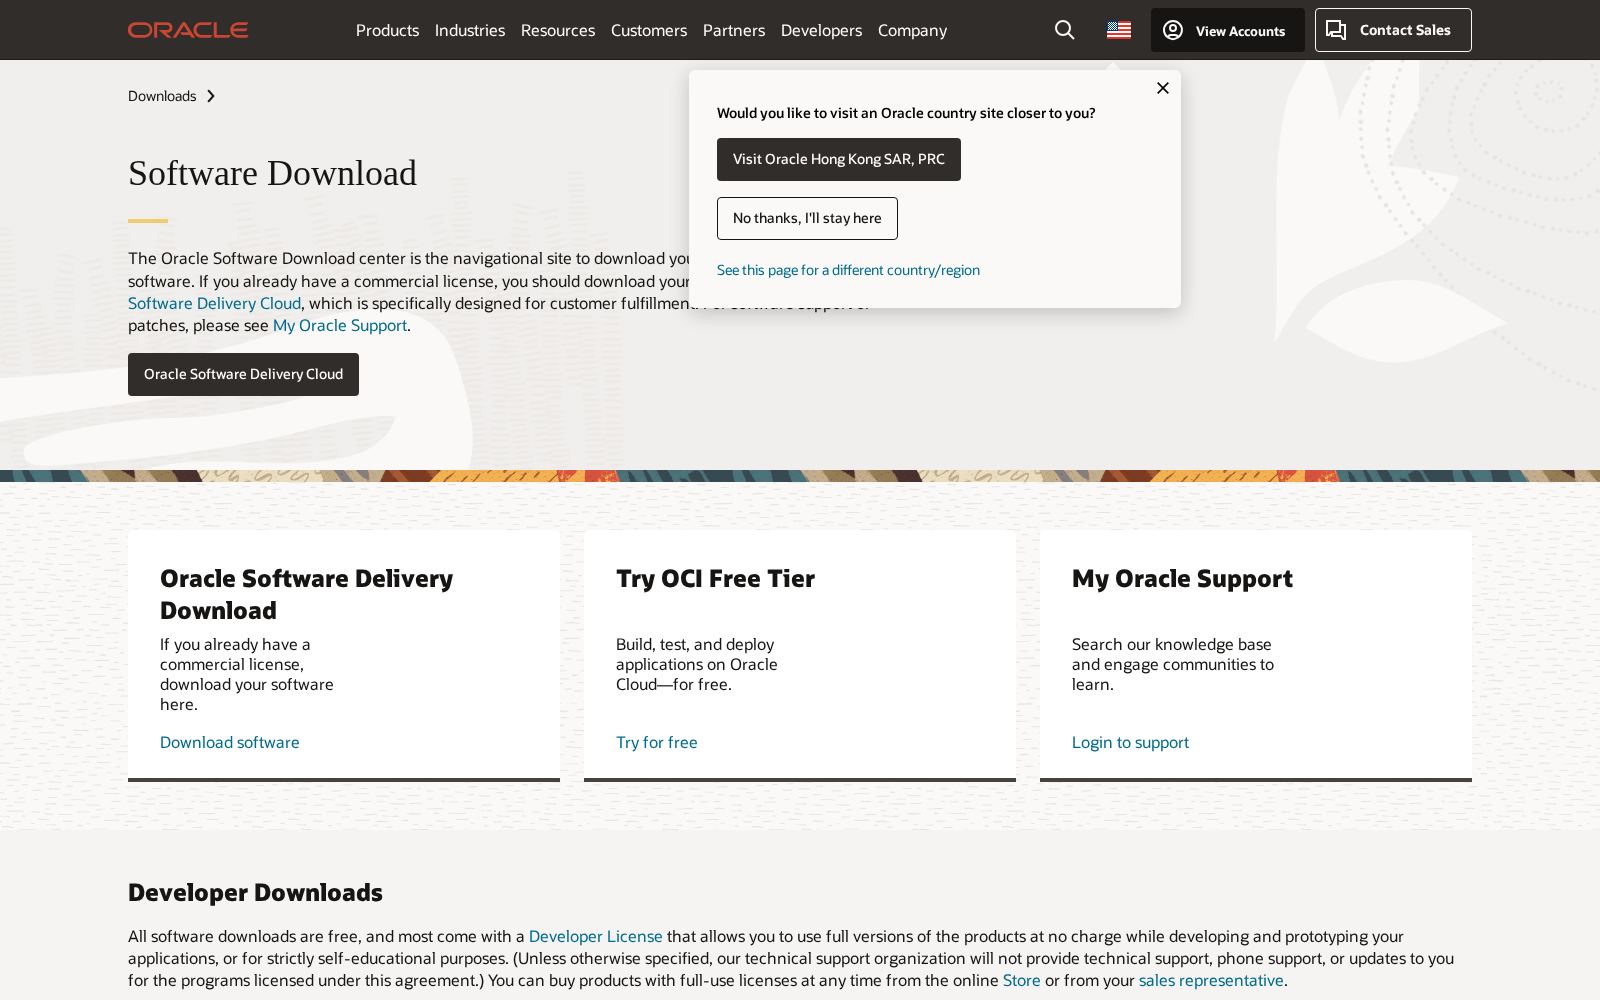Click Login to support link

(1130, 742)
